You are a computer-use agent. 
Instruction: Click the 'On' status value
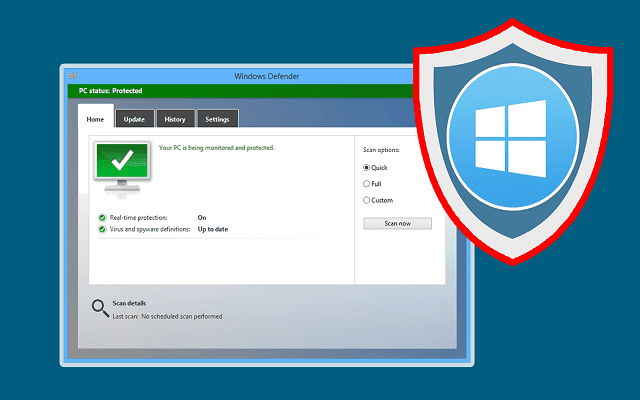pos(202,218)
